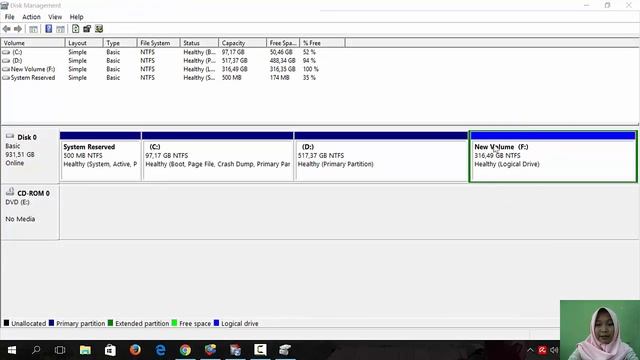Select the (C:) 97,17 GB partition block
This screenshot has height=360, width=640.
click(218, 156)
